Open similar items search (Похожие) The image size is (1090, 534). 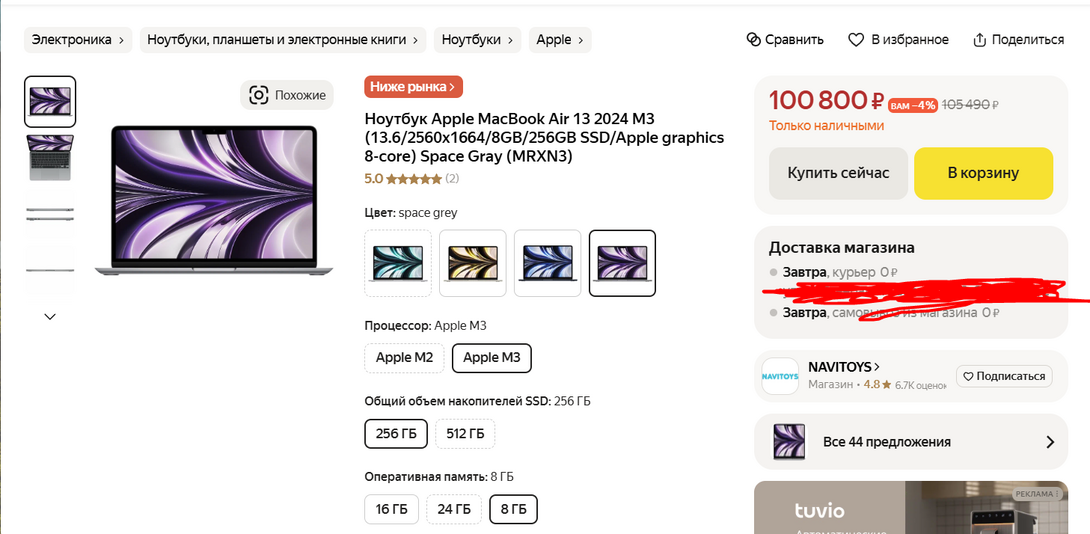[287, 95]
